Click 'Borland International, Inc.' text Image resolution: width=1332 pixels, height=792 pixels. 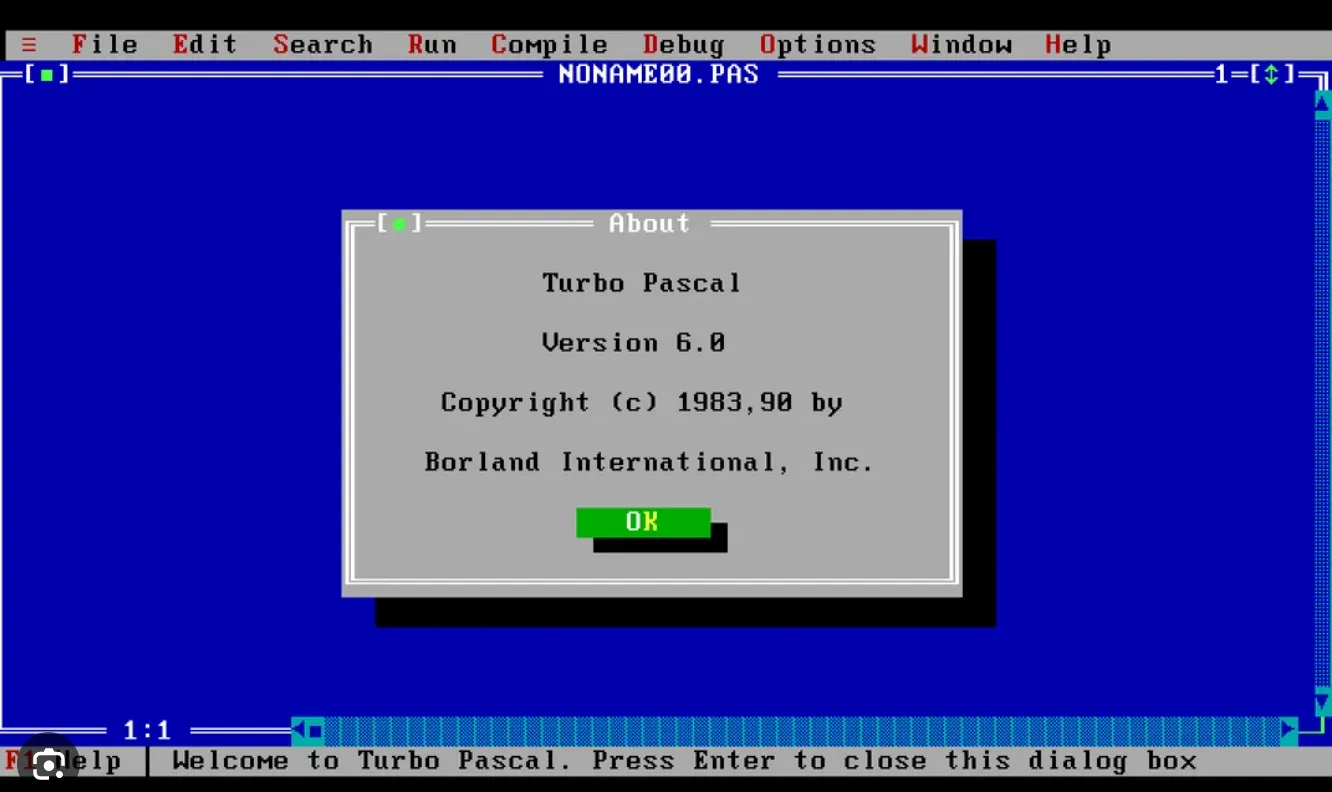click(649, 463)
